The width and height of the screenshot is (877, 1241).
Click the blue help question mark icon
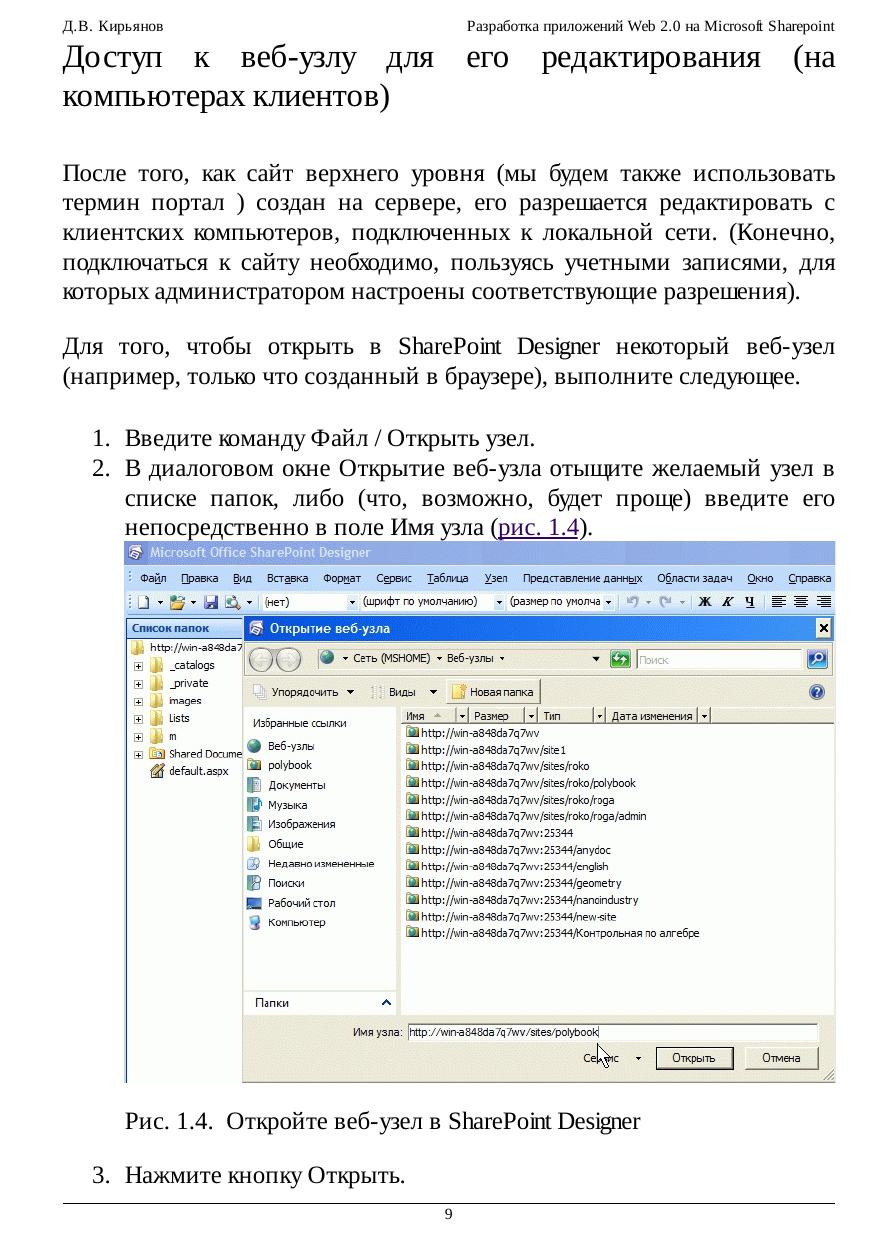coord(817,692)
